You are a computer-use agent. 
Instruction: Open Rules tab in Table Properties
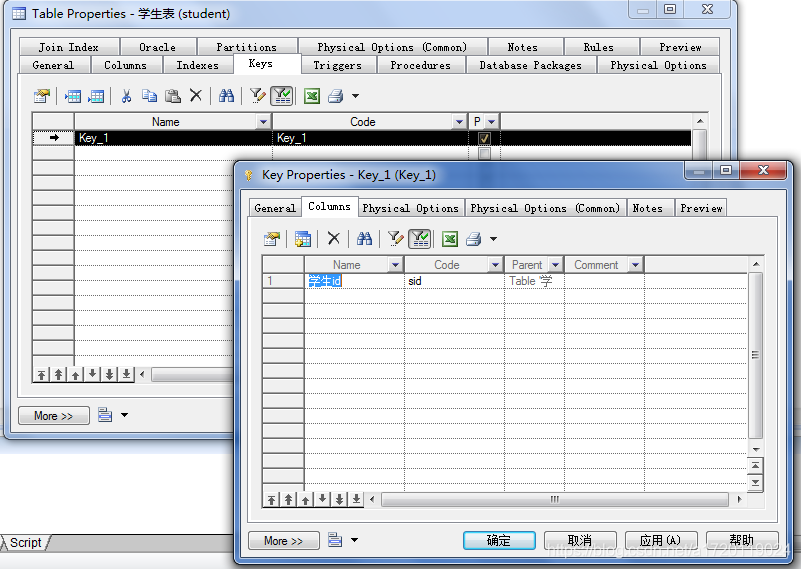coord(599,47)
